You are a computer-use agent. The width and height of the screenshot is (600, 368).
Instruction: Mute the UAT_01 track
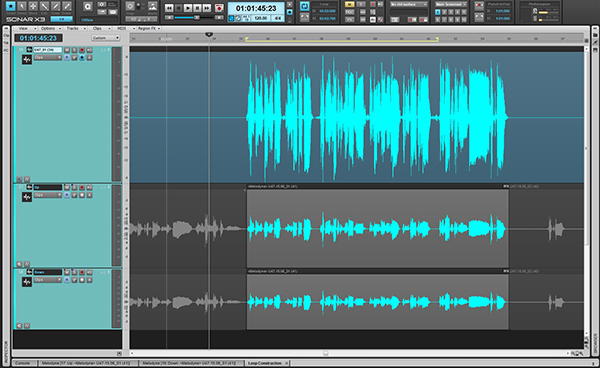click(x=67, y=50)
